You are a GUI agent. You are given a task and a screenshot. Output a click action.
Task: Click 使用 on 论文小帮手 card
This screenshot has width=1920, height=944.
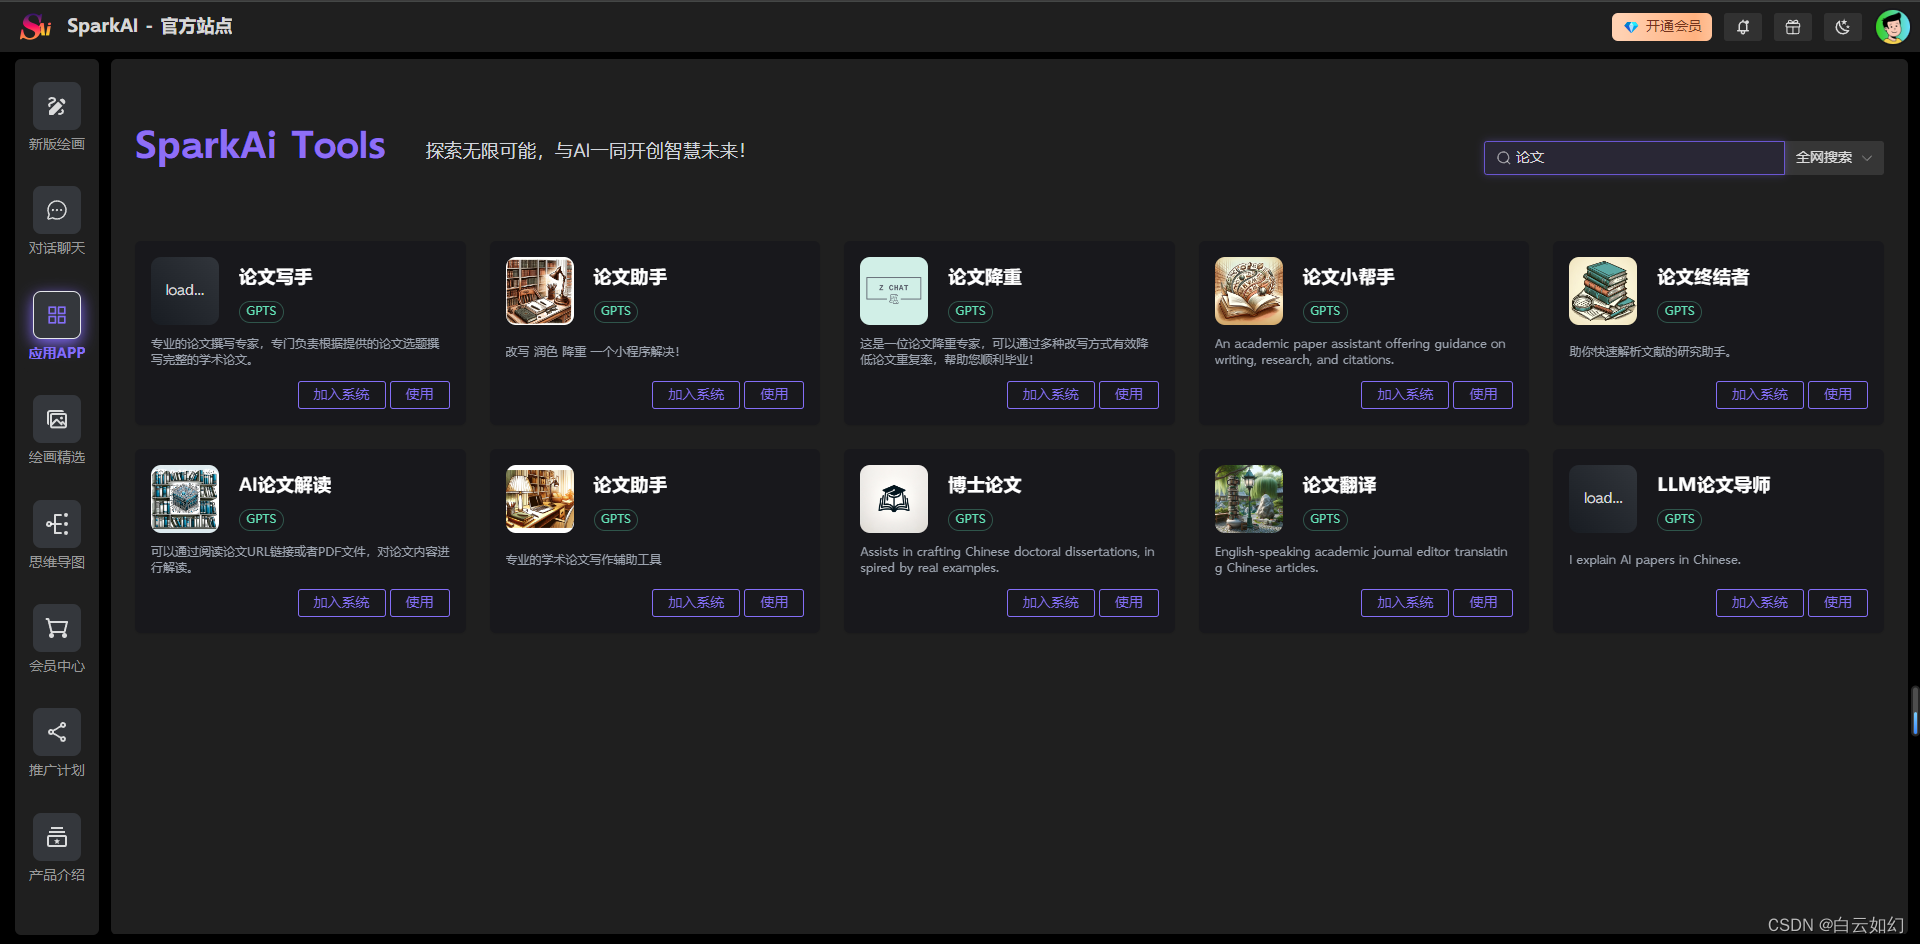[x=1483, y=395]
